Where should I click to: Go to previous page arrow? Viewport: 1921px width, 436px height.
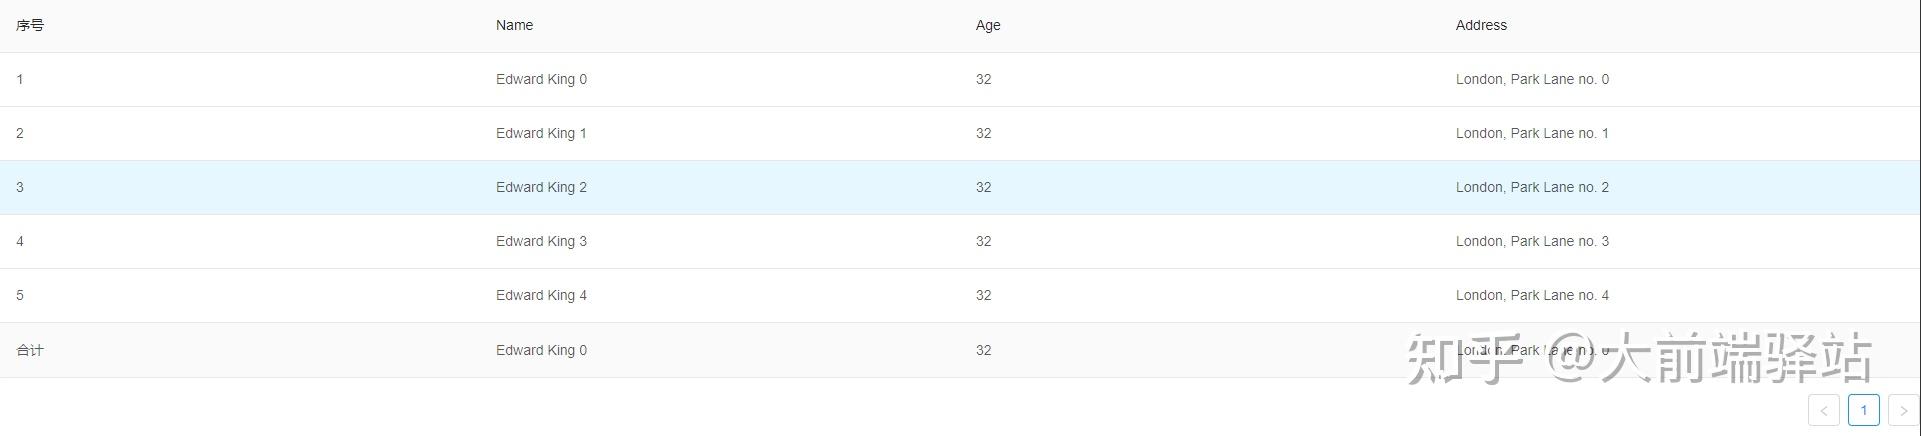1823,410
